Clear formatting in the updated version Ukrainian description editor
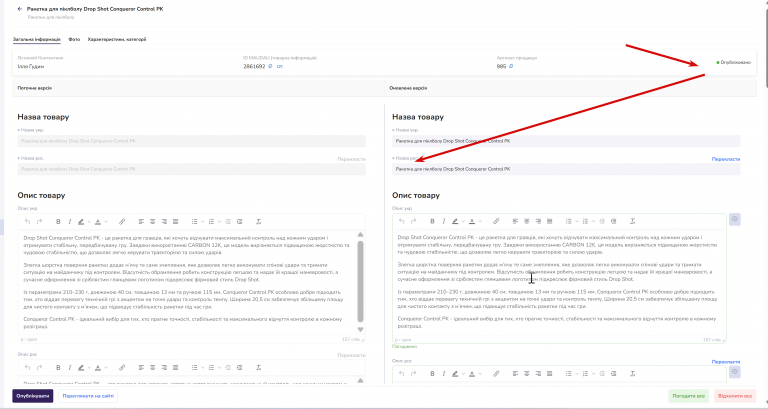Screen dimensions: 768x409 pyautogui.click(x=632, y=221)
